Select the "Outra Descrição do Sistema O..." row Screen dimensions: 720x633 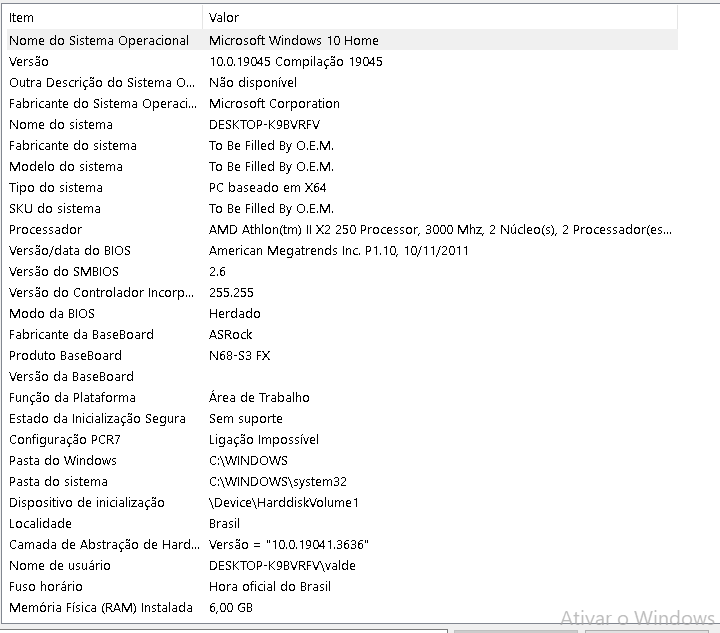point(342,83)
